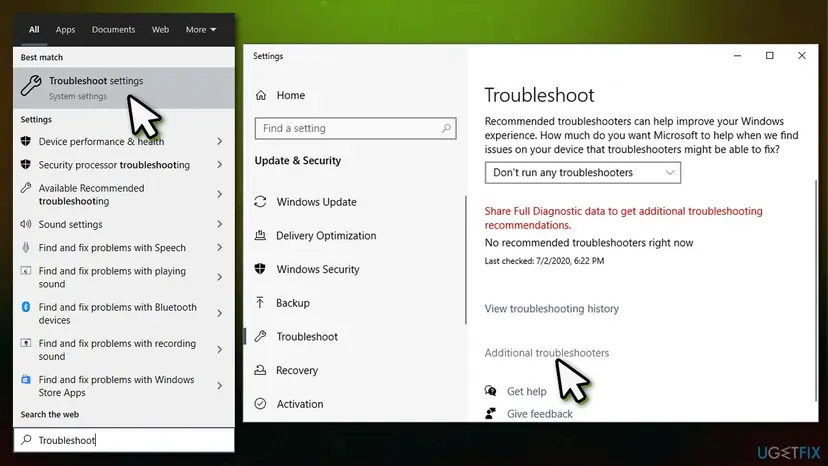Viewport: 828px width, 466px height.
Task: Focus the Find a setting search field
Action: [x=355, y=128]
